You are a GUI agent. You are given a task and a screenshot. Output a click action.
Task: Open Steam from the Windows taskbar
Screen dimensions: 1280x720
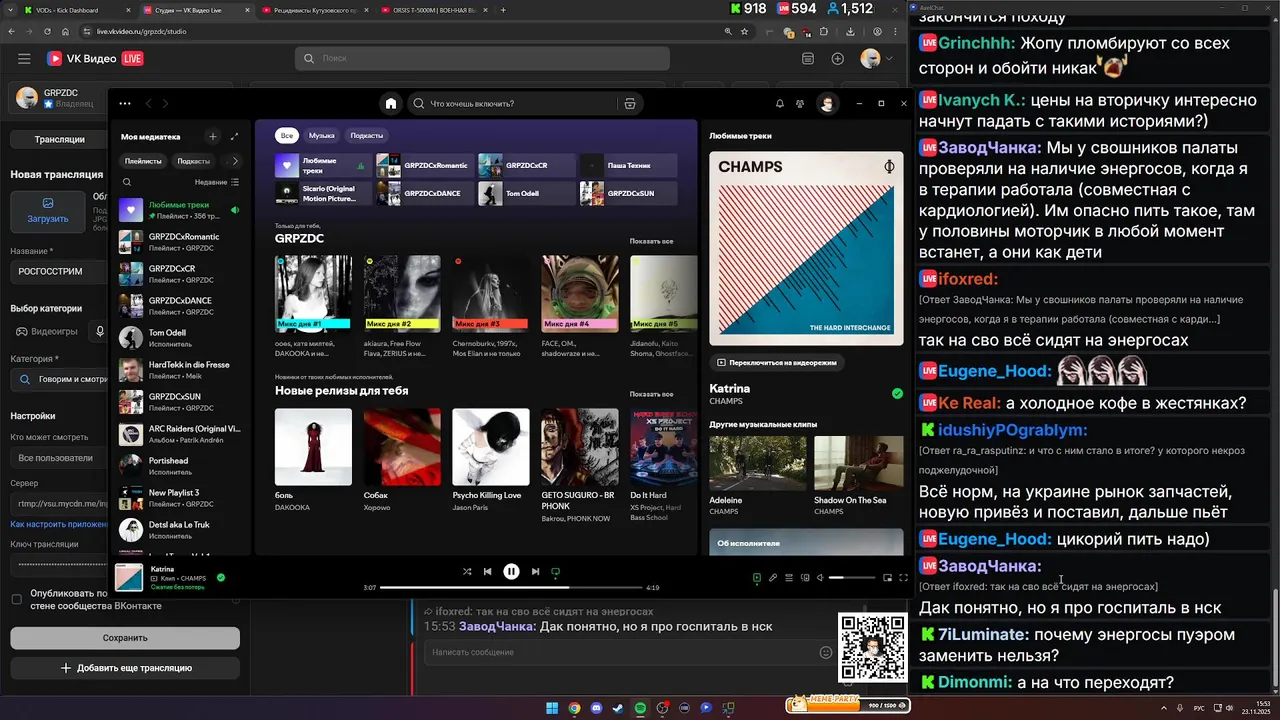(618, 708)
